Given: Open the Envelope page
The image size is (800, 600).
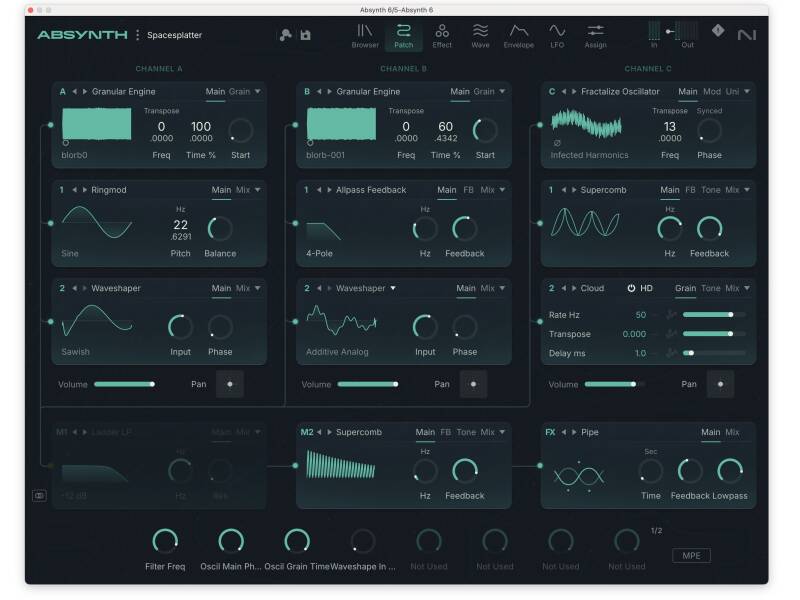Looking at the screenshot, I should (518, 35).
